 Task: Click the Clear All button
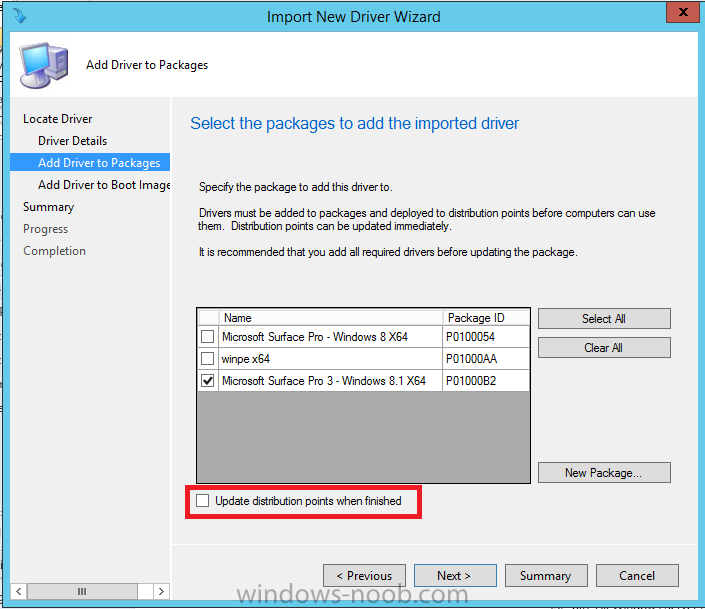click(x=604, y=348)
